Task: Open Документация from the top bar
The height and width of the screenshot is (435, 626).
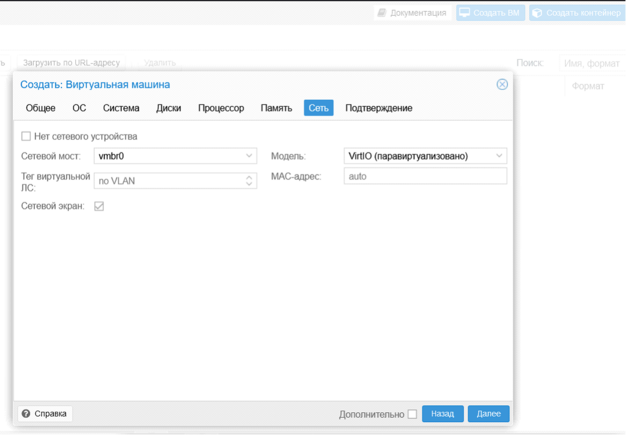Action: (x=412, y=13)
